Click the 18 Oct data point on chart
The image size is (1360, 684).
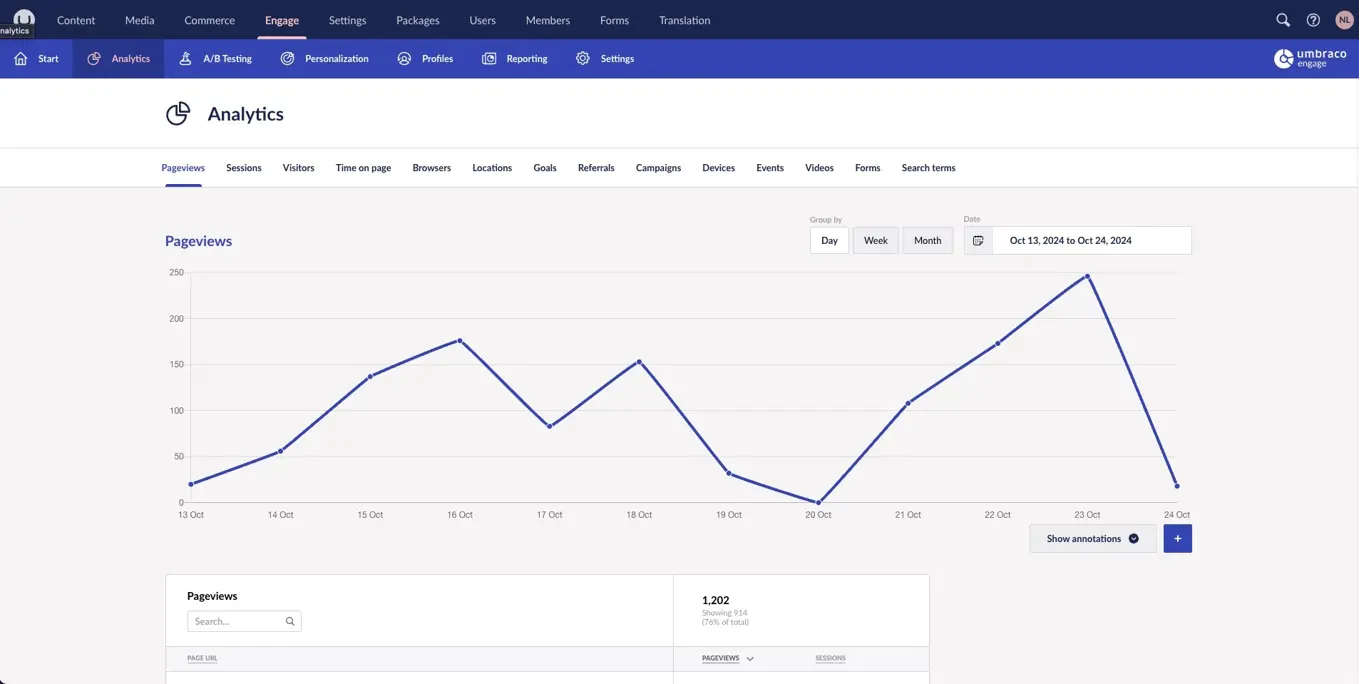point(639,362)
